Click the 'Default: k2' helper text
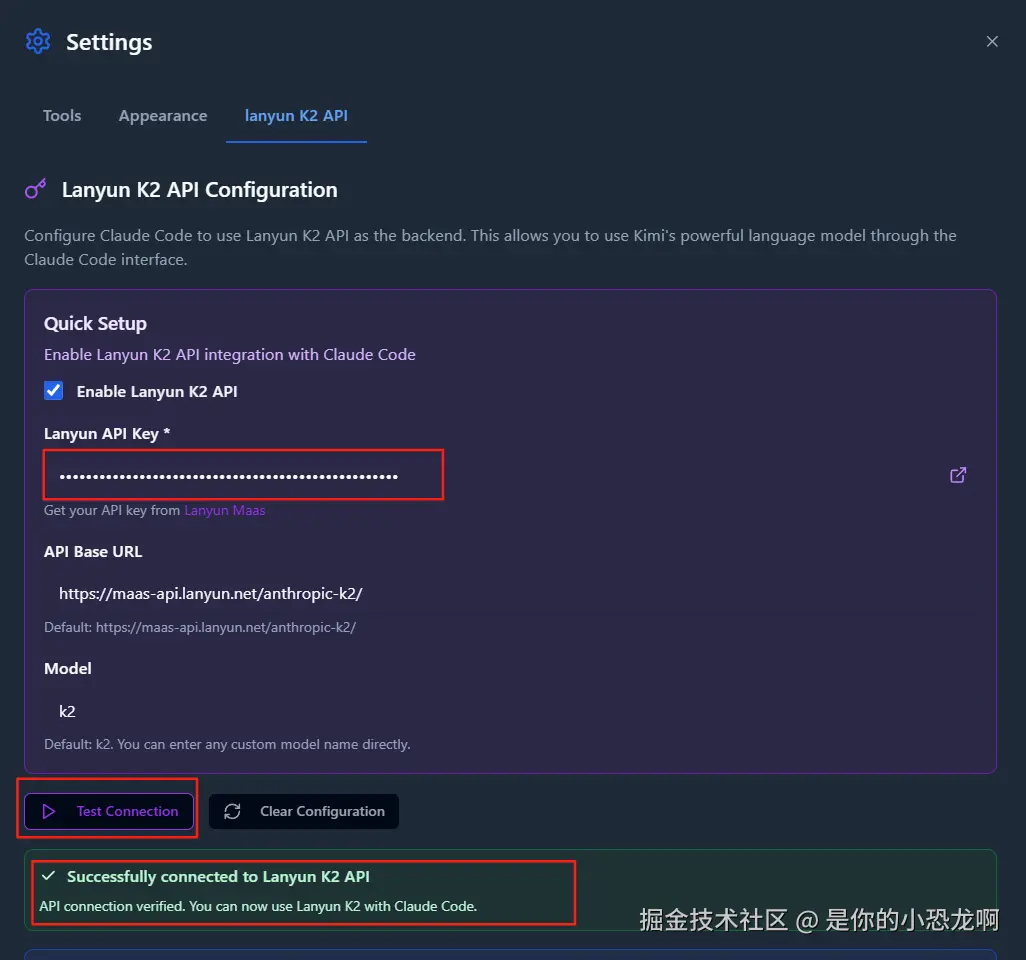1026x960 pixels. click(x=227, y=745)
